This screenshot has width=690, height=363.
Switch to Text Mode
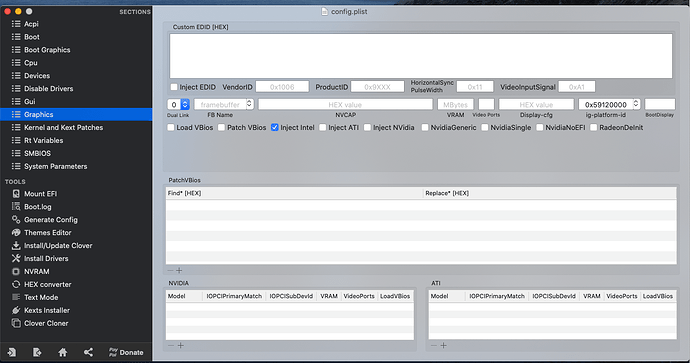point(41,297)
